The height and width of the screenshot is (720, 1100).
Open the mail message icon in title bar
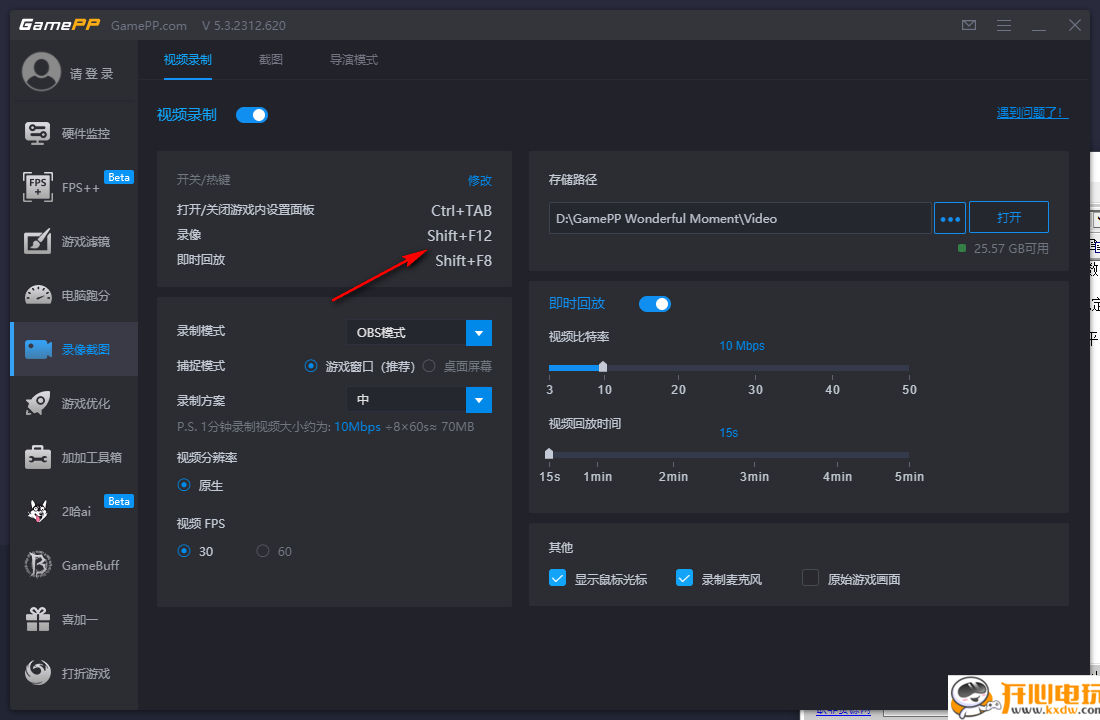click(969, 25)
